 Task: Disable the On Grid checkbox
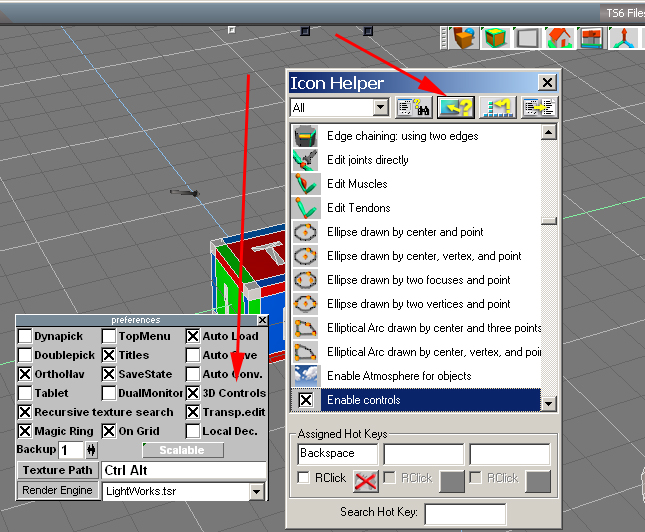tap(109, 431)
